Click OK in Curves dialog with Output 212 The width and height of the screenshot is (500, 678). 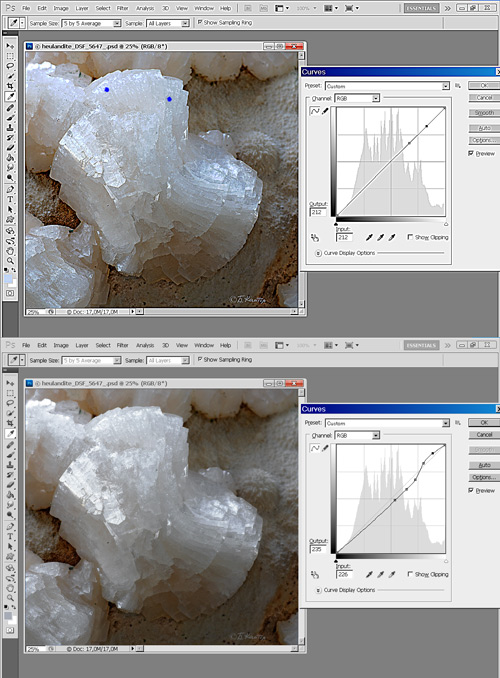pos(484,86)
